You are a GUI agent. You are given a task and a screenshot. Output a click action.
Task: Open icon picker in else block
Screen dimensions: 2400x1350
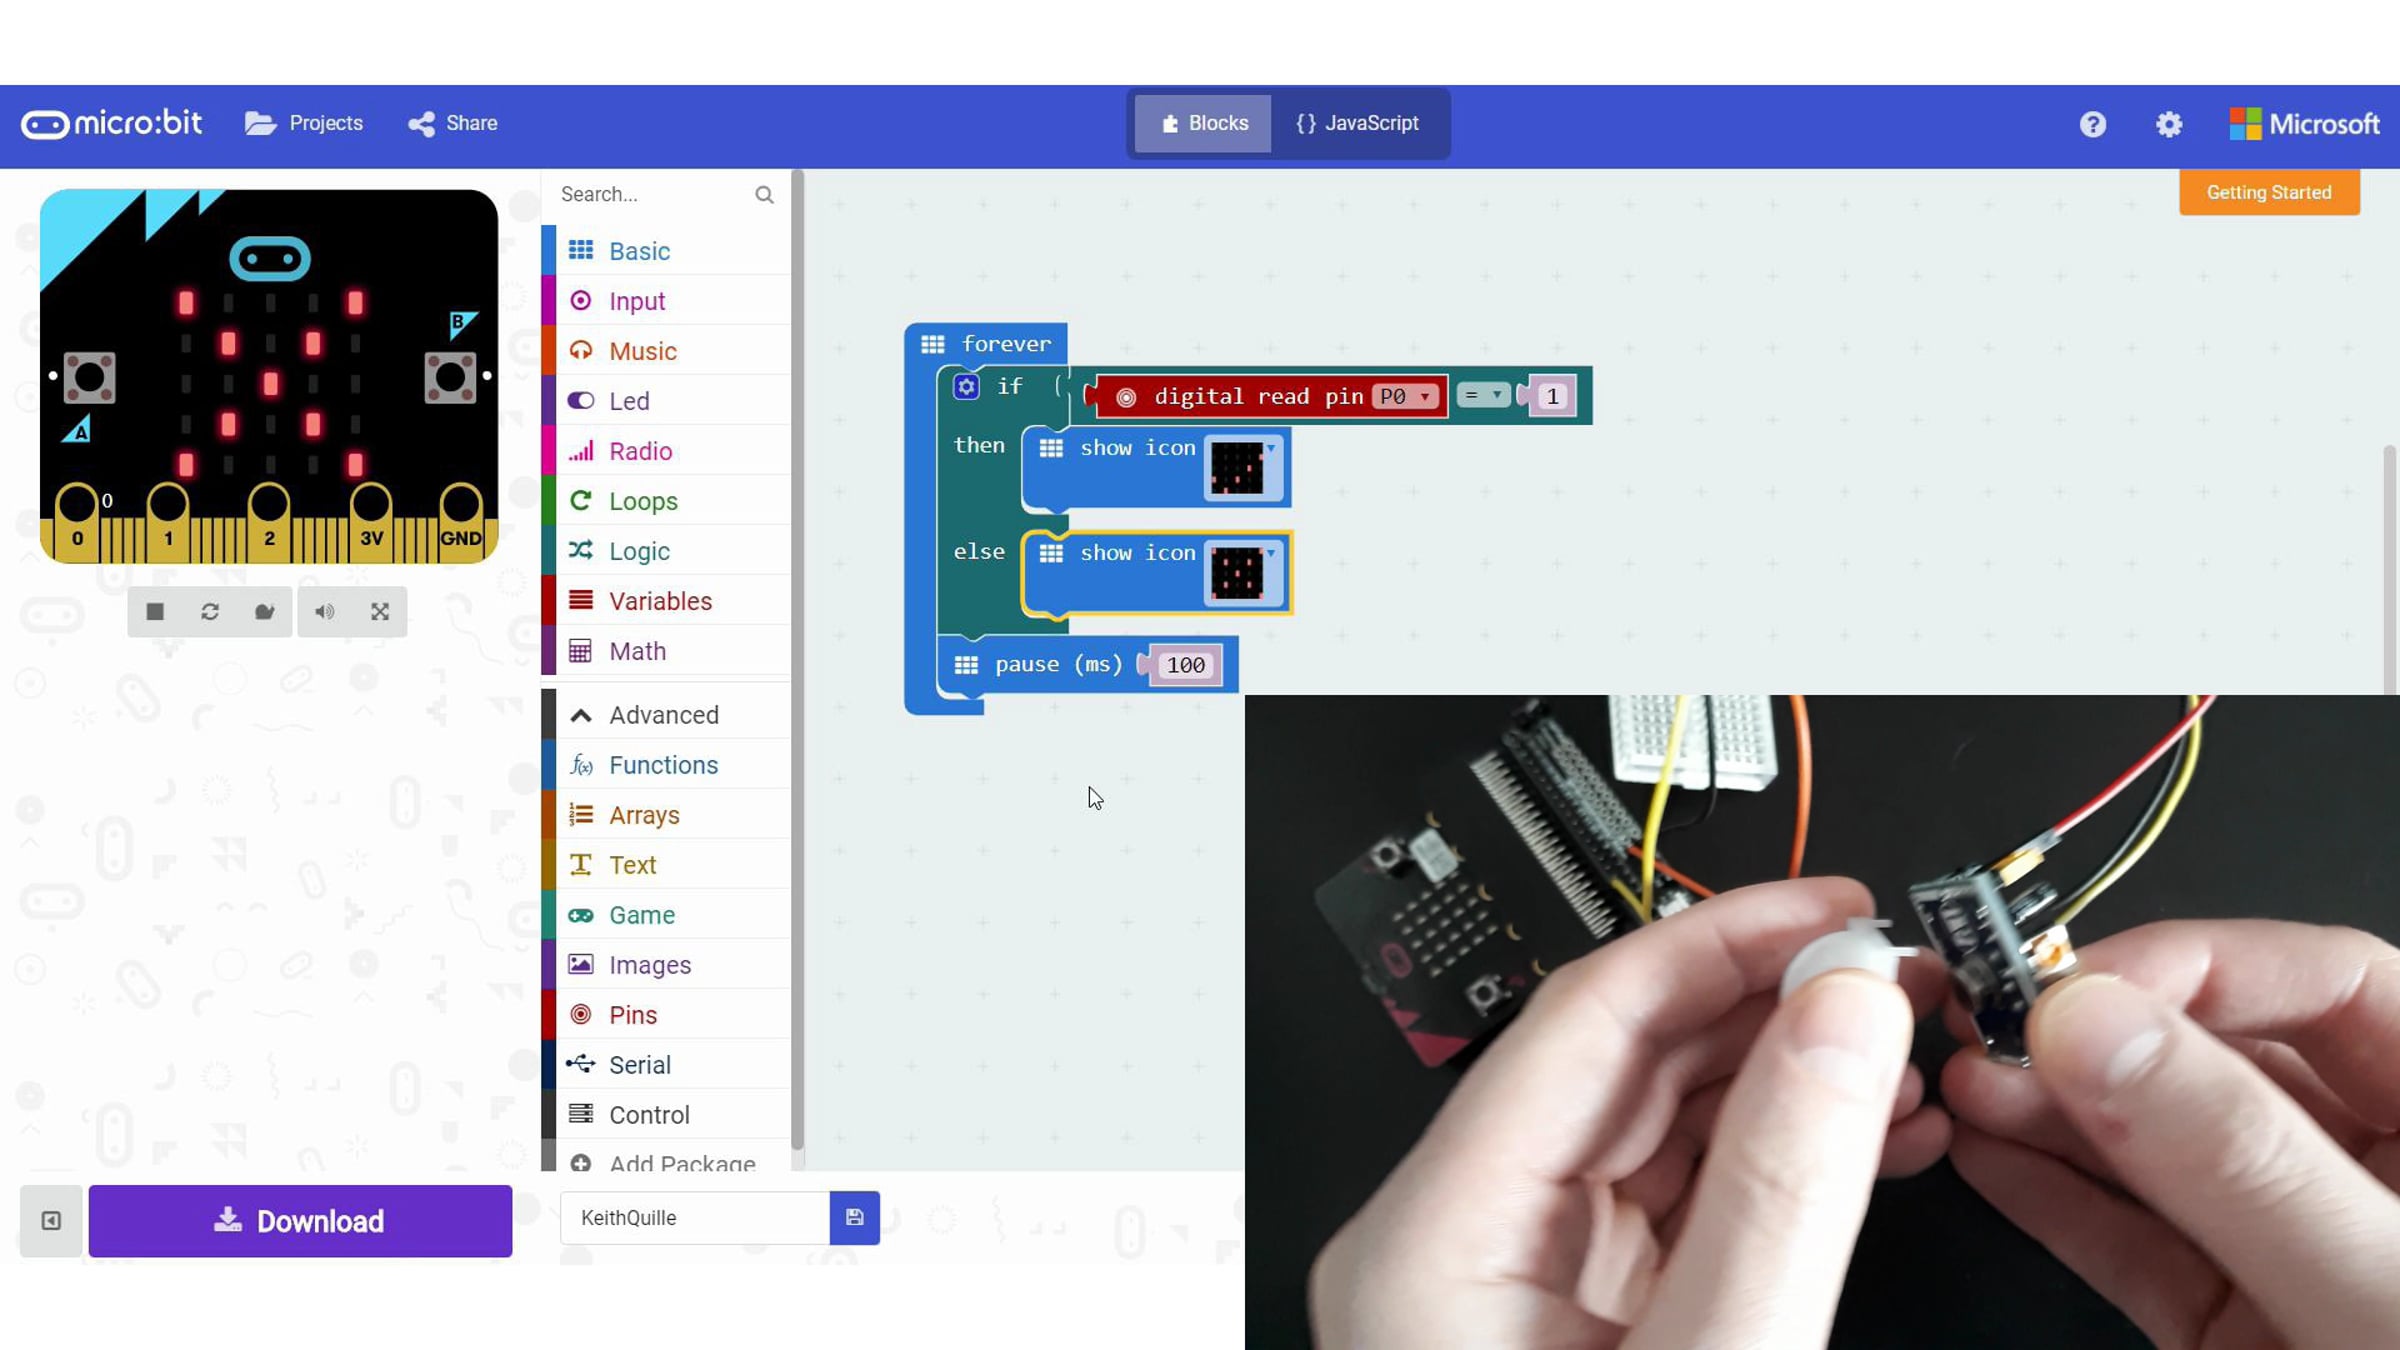(x=1242, y=572)
